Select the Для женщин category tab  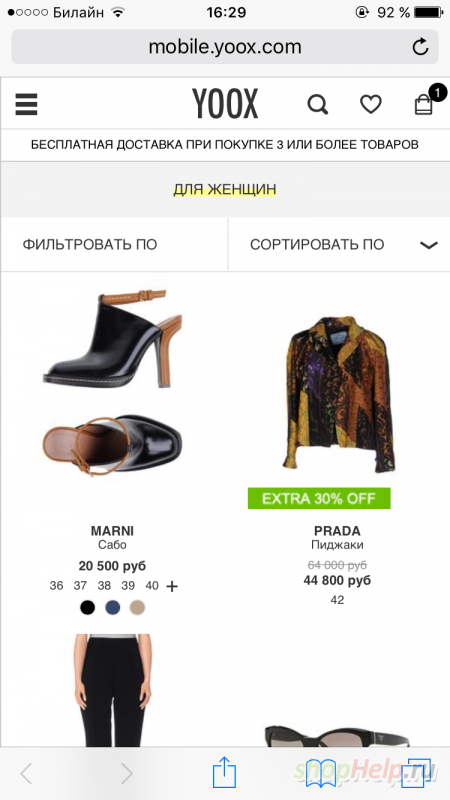click(x=225, y=189)
